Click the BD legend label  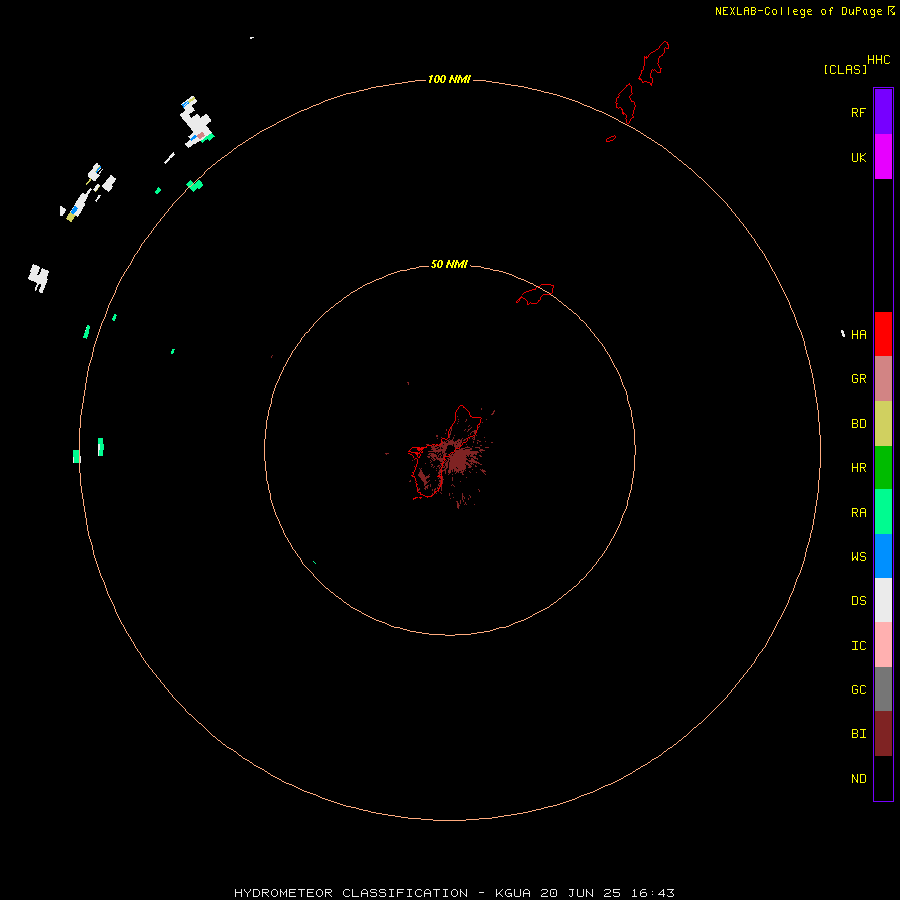tap(858, 424)
